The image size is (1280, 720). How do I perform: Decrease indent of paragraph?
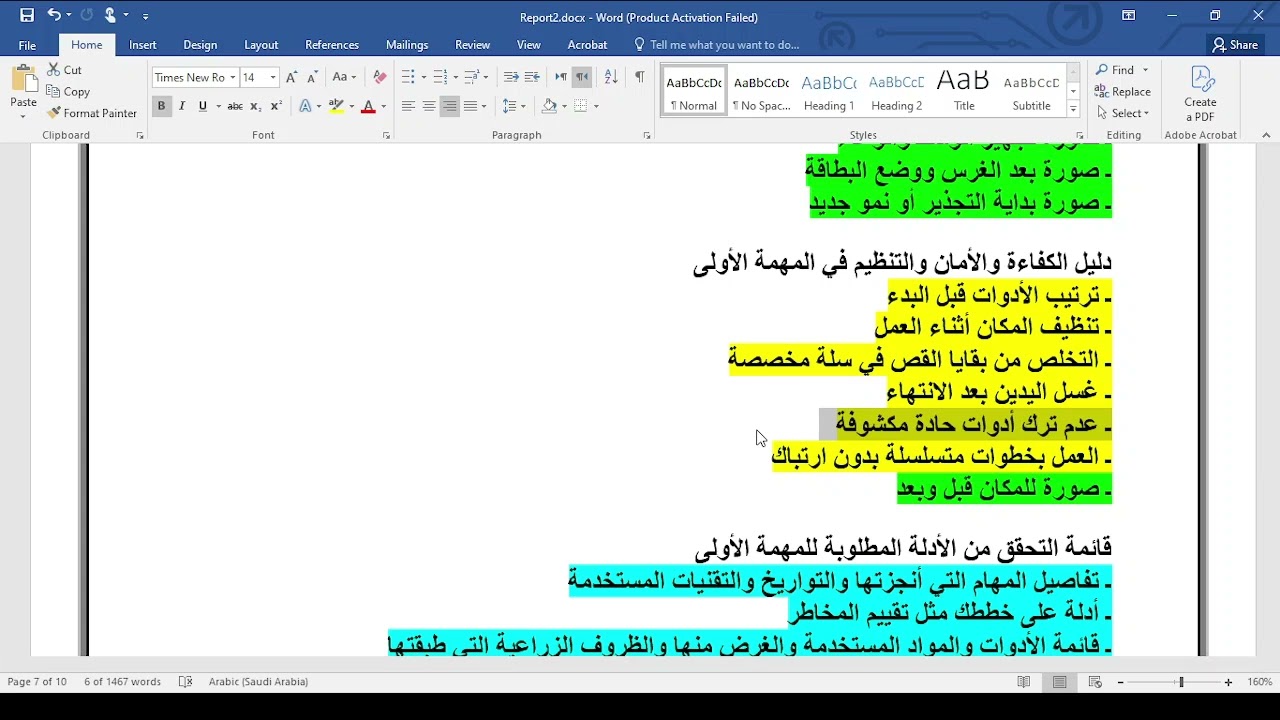point(511,77)
